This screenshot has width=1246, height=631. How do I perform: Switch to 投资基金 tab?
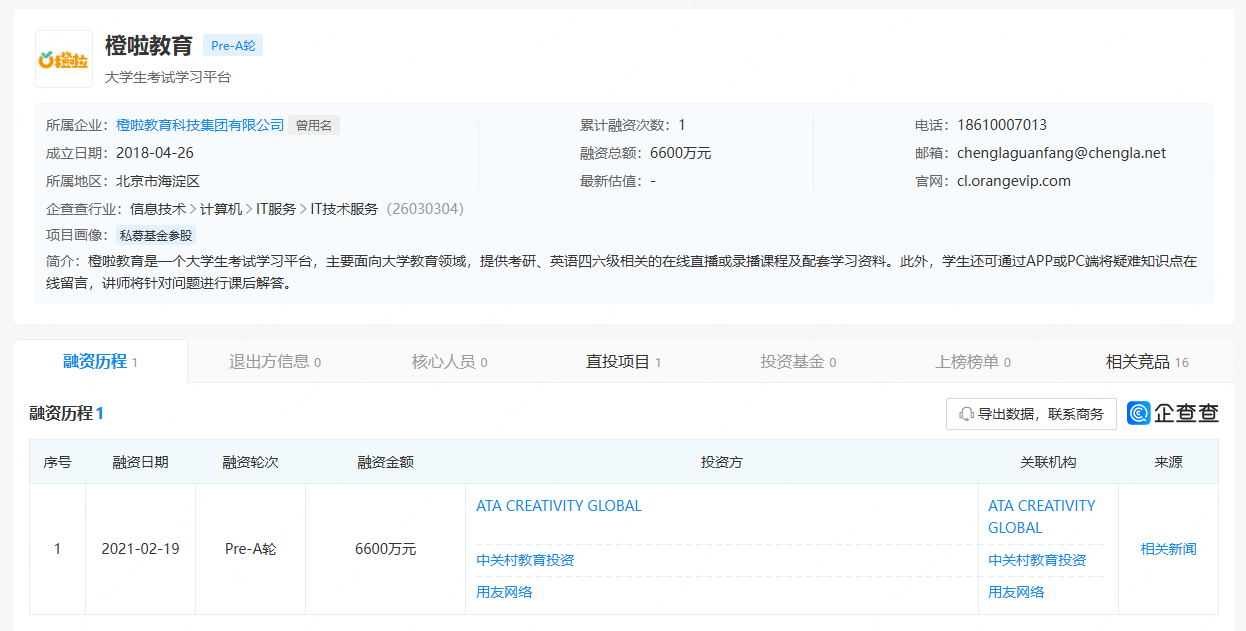tap(798, 362)
